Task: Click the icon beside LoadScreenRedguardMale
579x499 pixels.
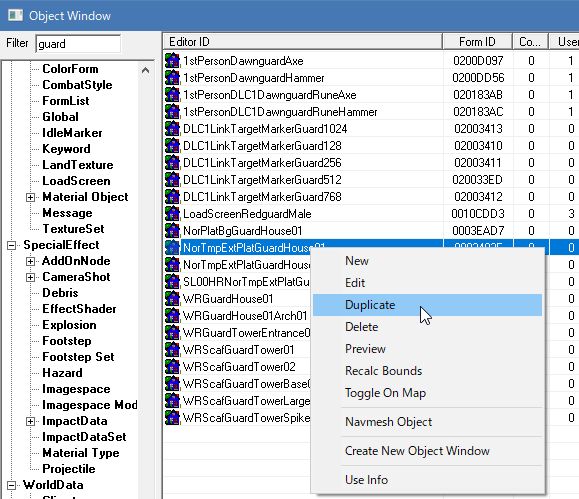Action: point(172,213)
